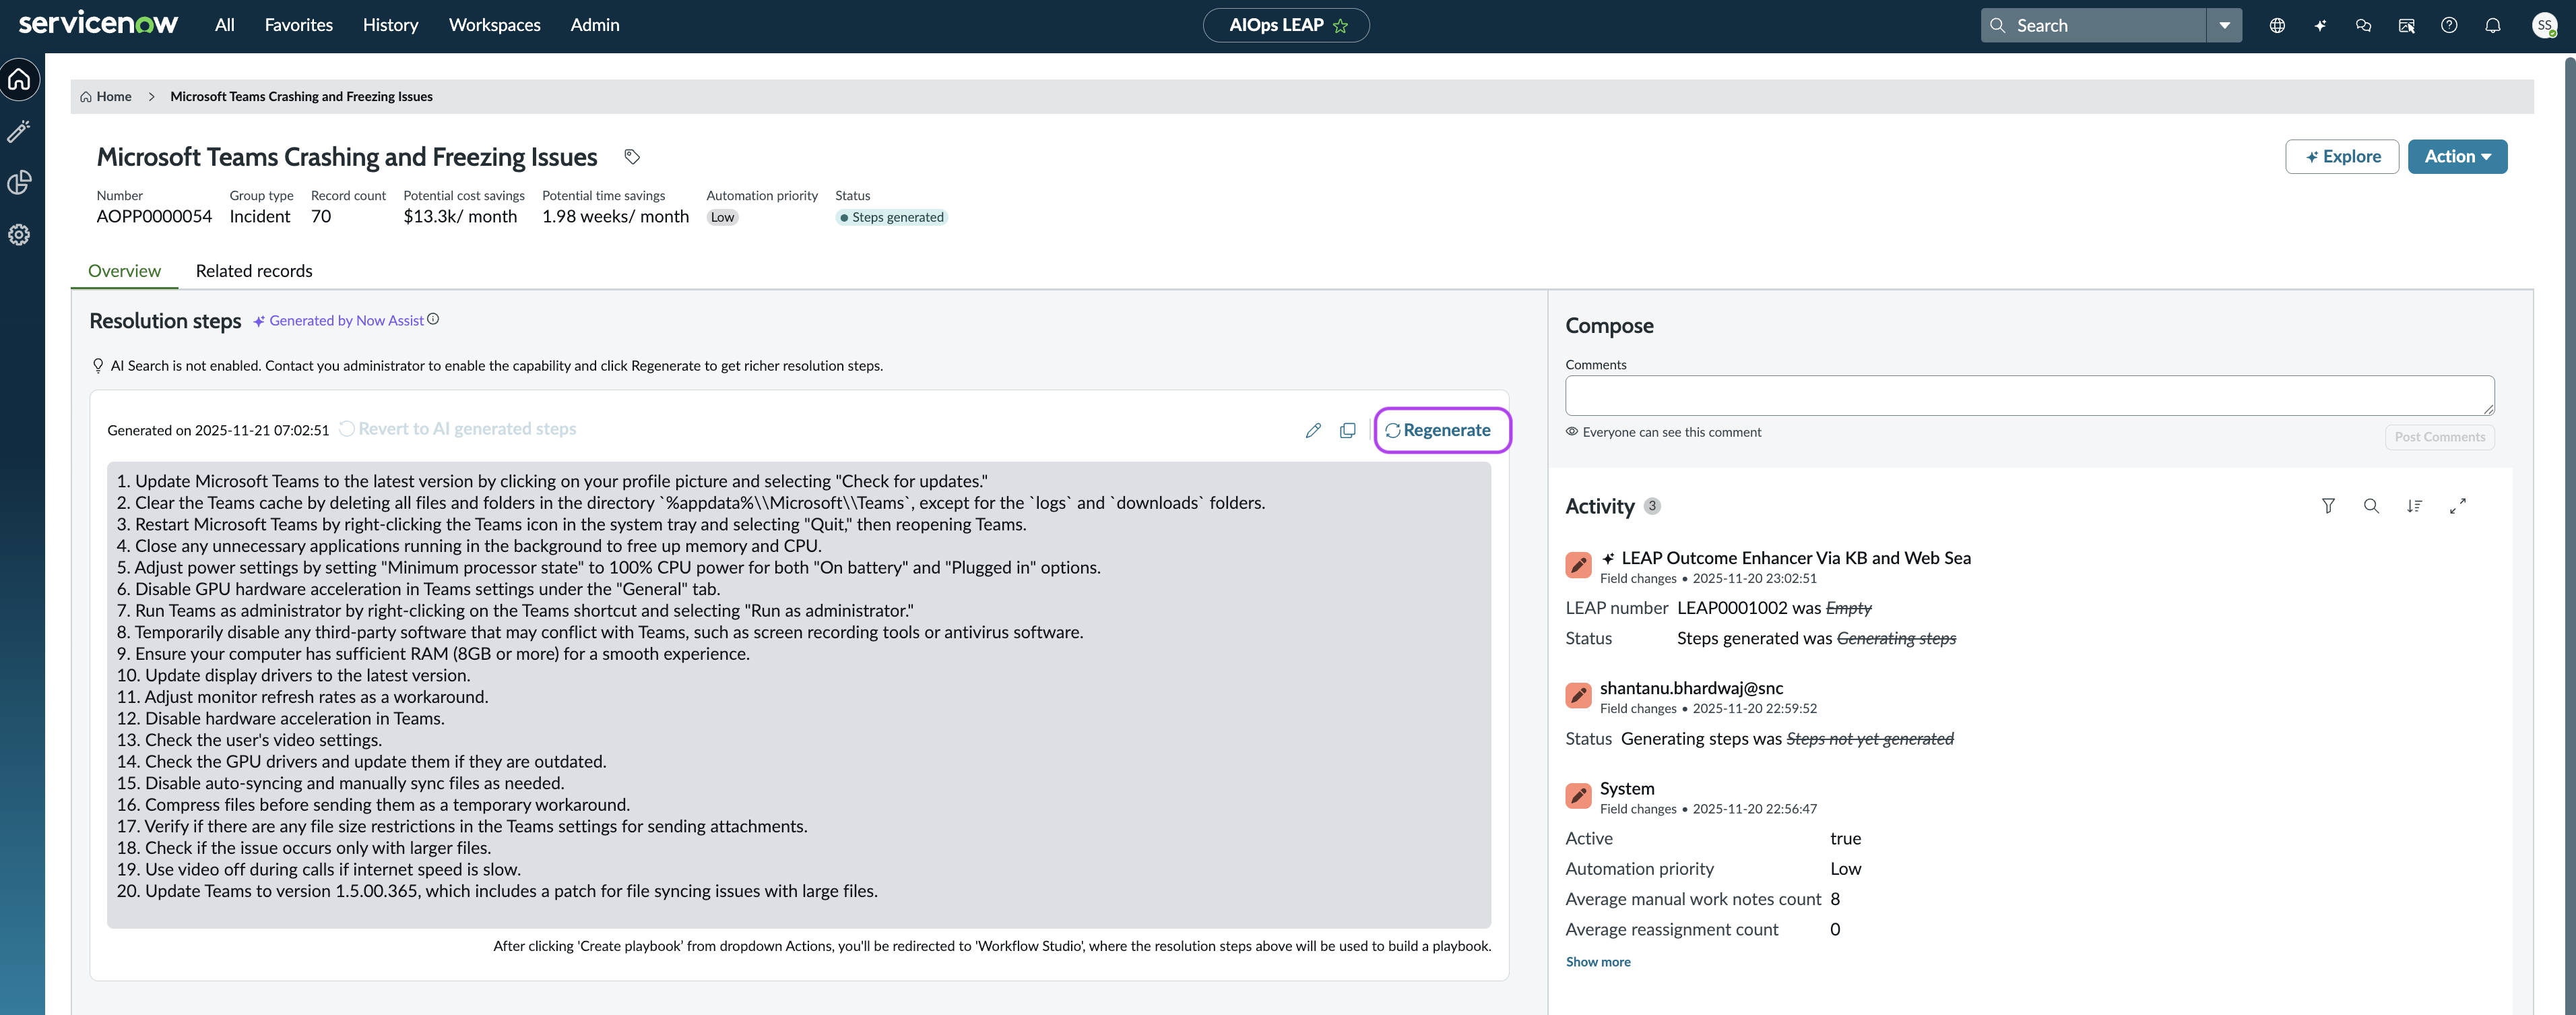This screenshot has width=2576, height=1015.
Task: Select the Overview tab
Action: pos(124,271)
